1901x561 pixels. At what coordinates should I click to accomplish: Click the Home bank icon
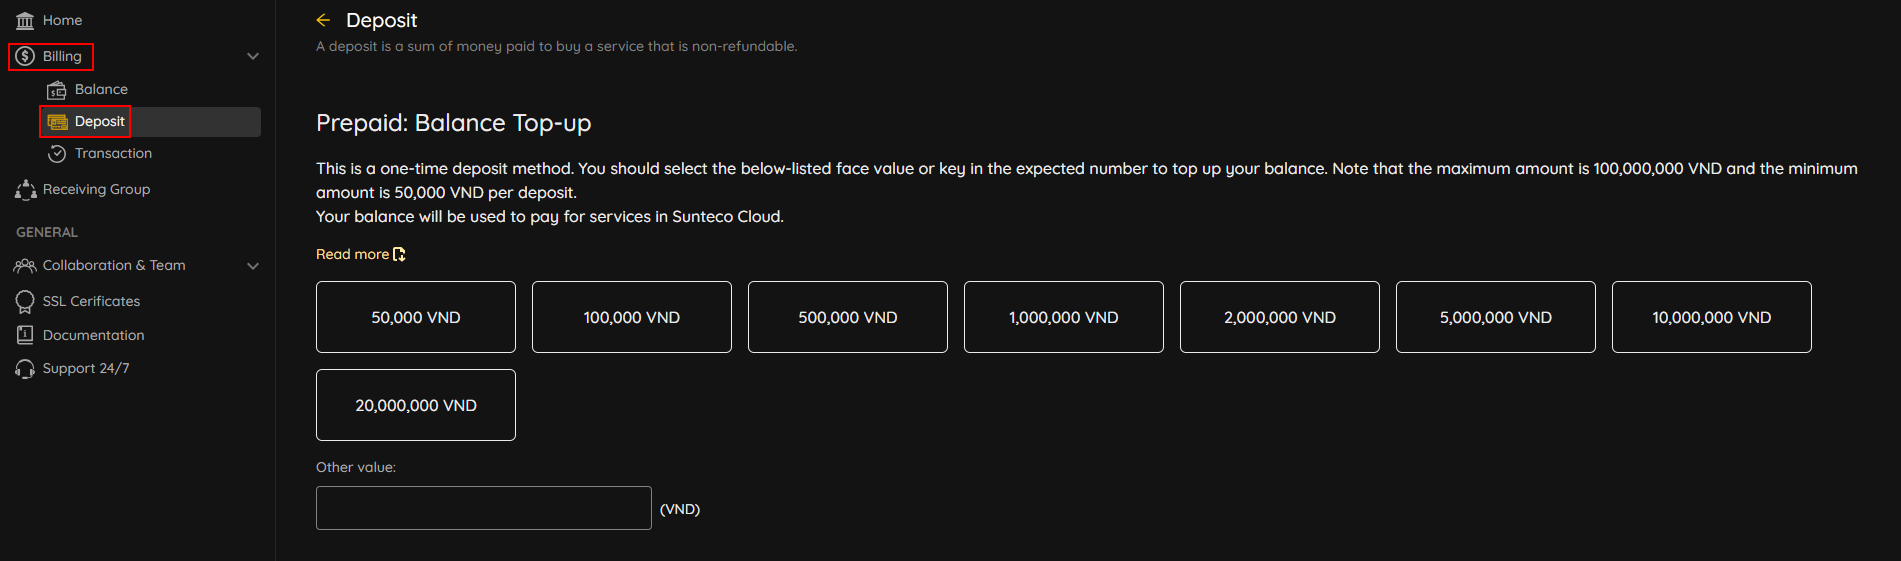[x=25, y=21]
